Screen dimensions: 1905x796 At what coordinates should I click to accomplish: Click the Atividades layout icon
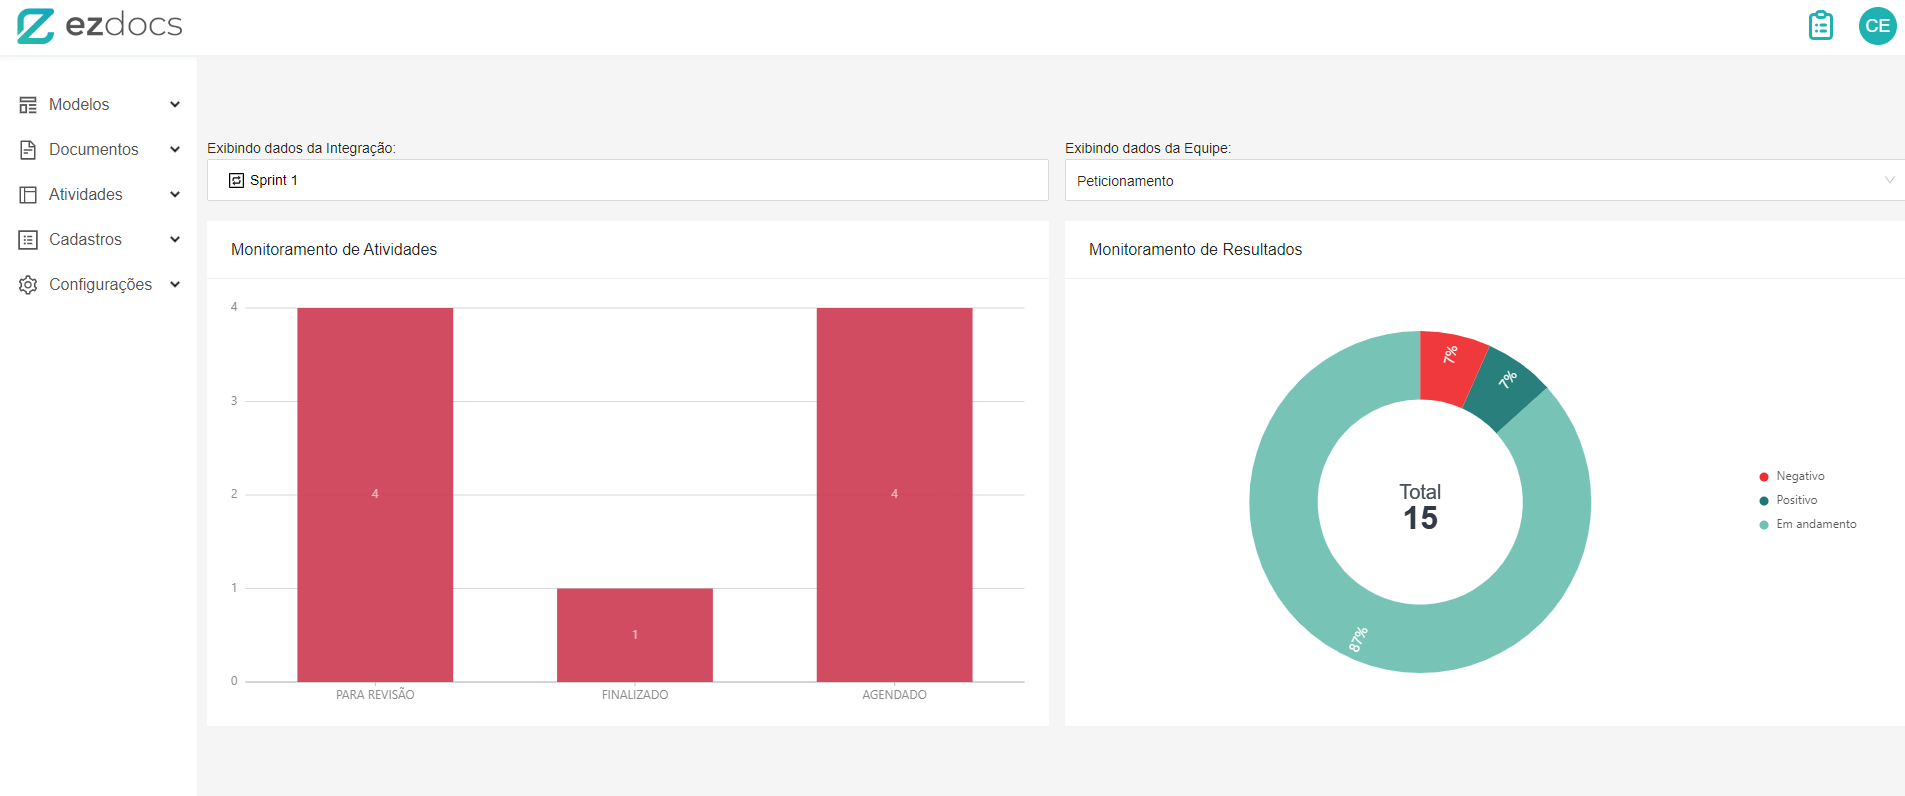coord(28,195)
